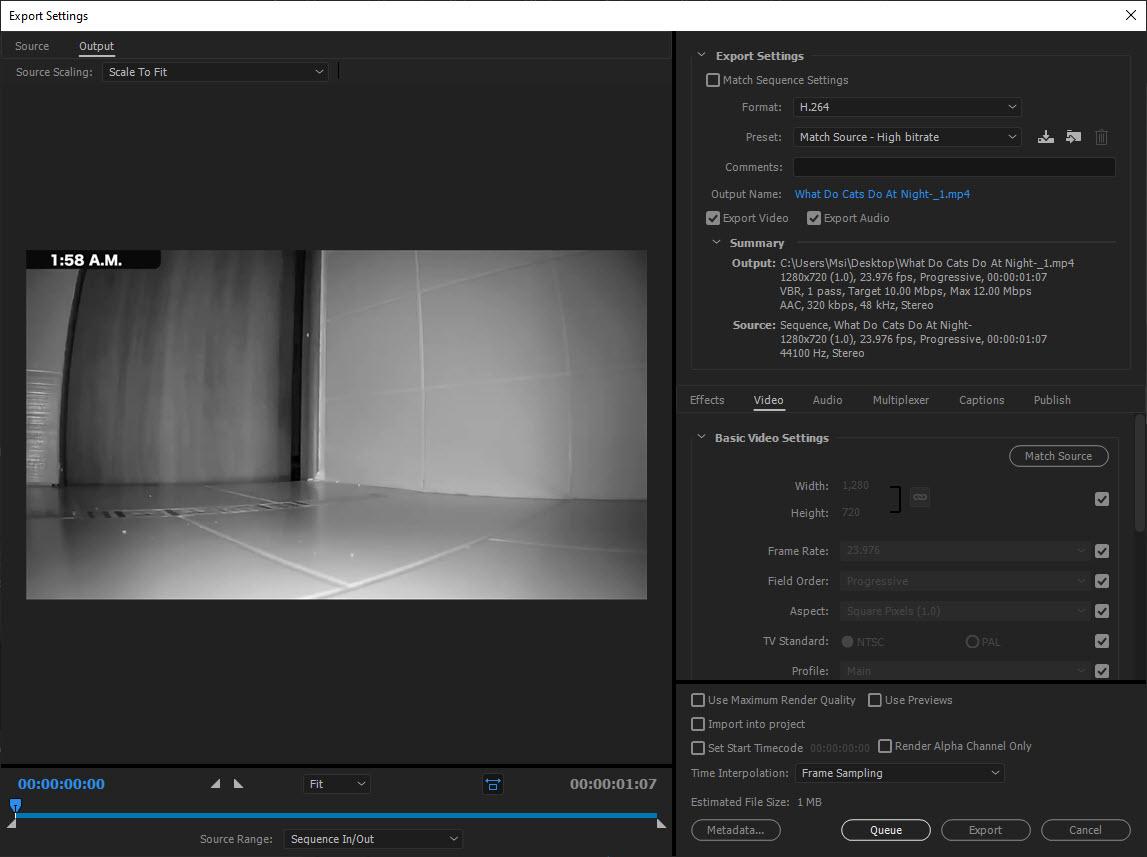
Task: Click the current timecode 00:00:00:00
Action: coord(61,784)
